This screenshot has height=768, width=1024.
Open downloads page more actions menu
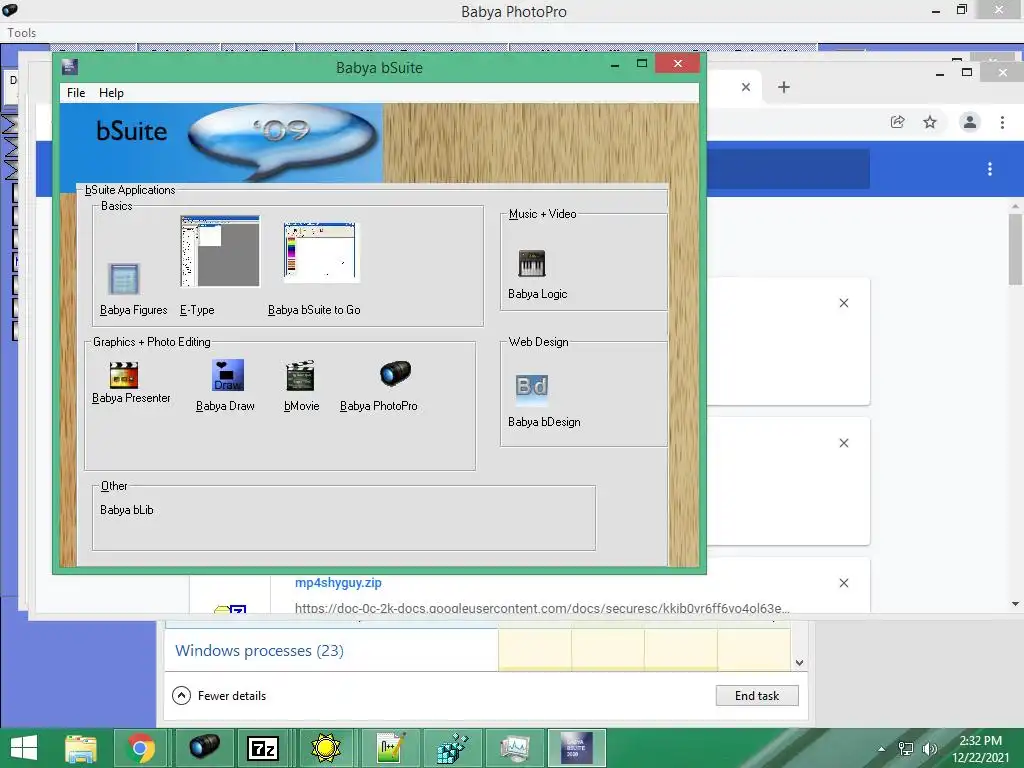point(990,169)
